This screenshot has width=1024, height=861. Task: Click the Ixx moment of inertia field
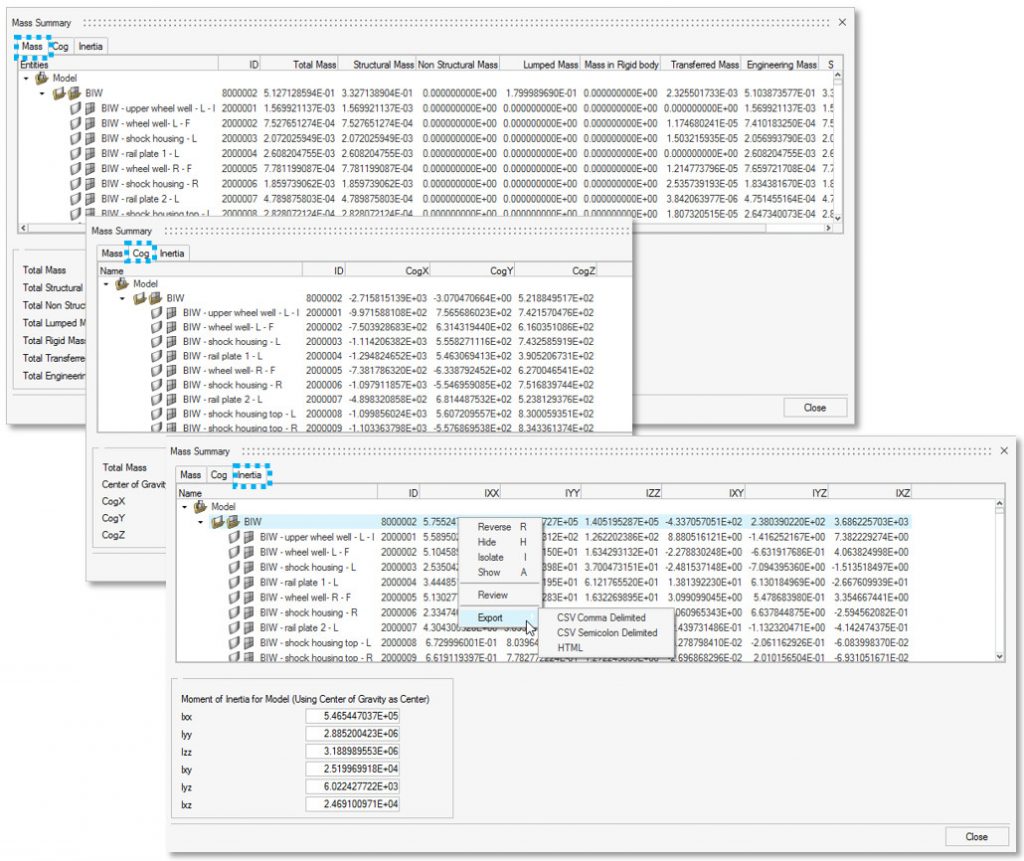(x=353, y=717)
